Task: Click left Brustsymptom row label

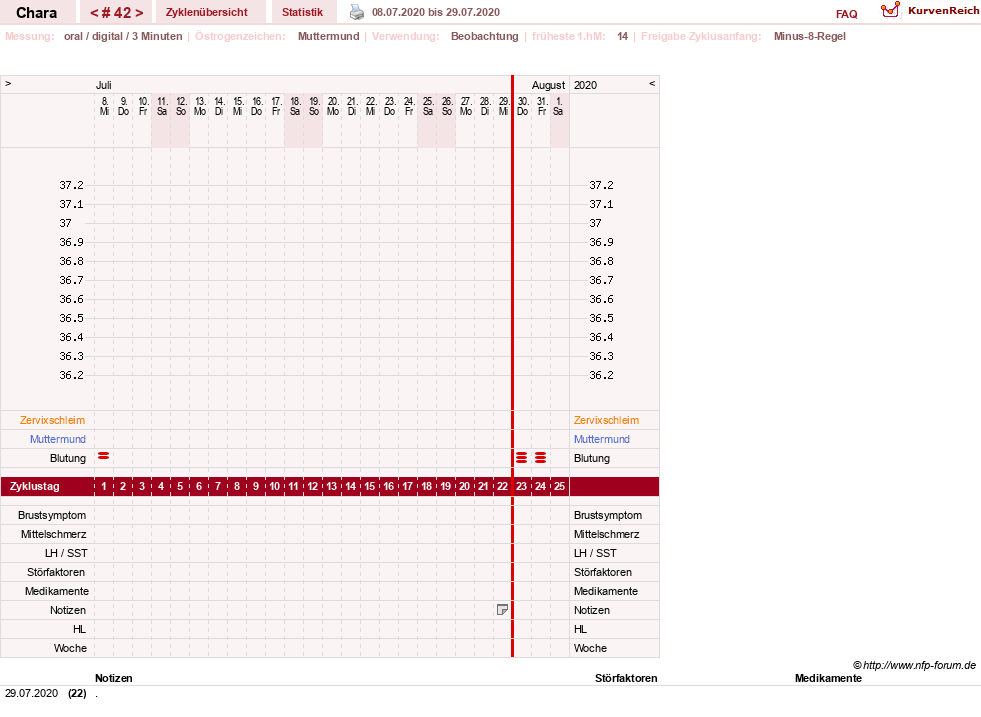Action: 52,516
